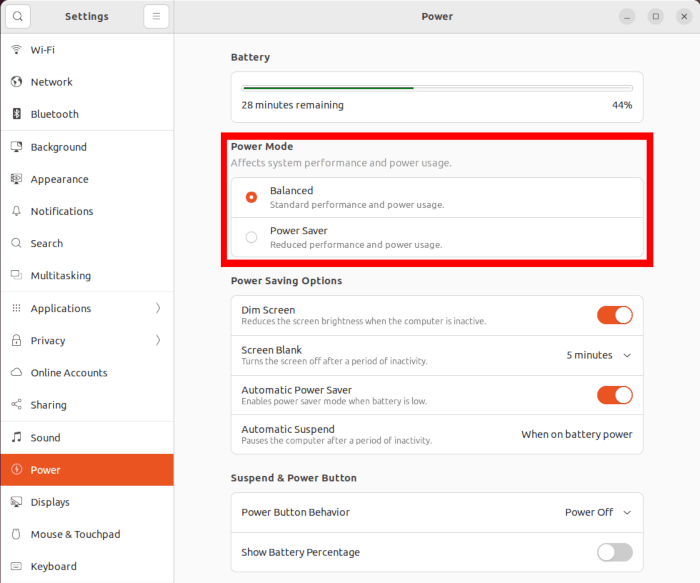Viewport: 700px width, 583px height.
Task: Click the 'Suspend & Power Button' heading
Action: 294,478
